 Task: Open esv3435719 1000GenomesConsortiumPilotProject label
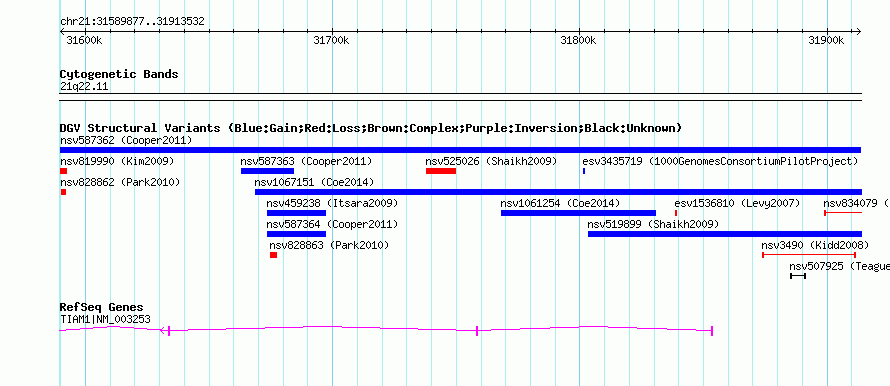720,161
